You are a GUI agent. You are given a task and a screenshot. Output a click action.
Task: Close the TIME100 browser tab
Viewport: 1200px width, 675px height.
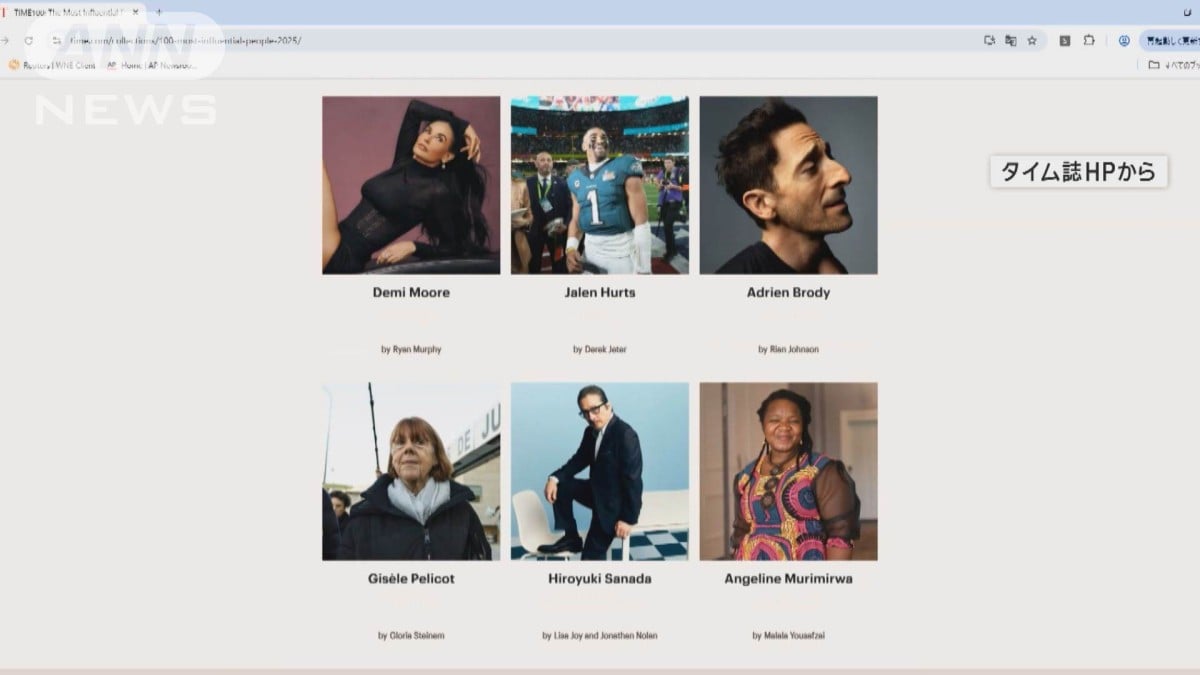[x=135, y=12]
